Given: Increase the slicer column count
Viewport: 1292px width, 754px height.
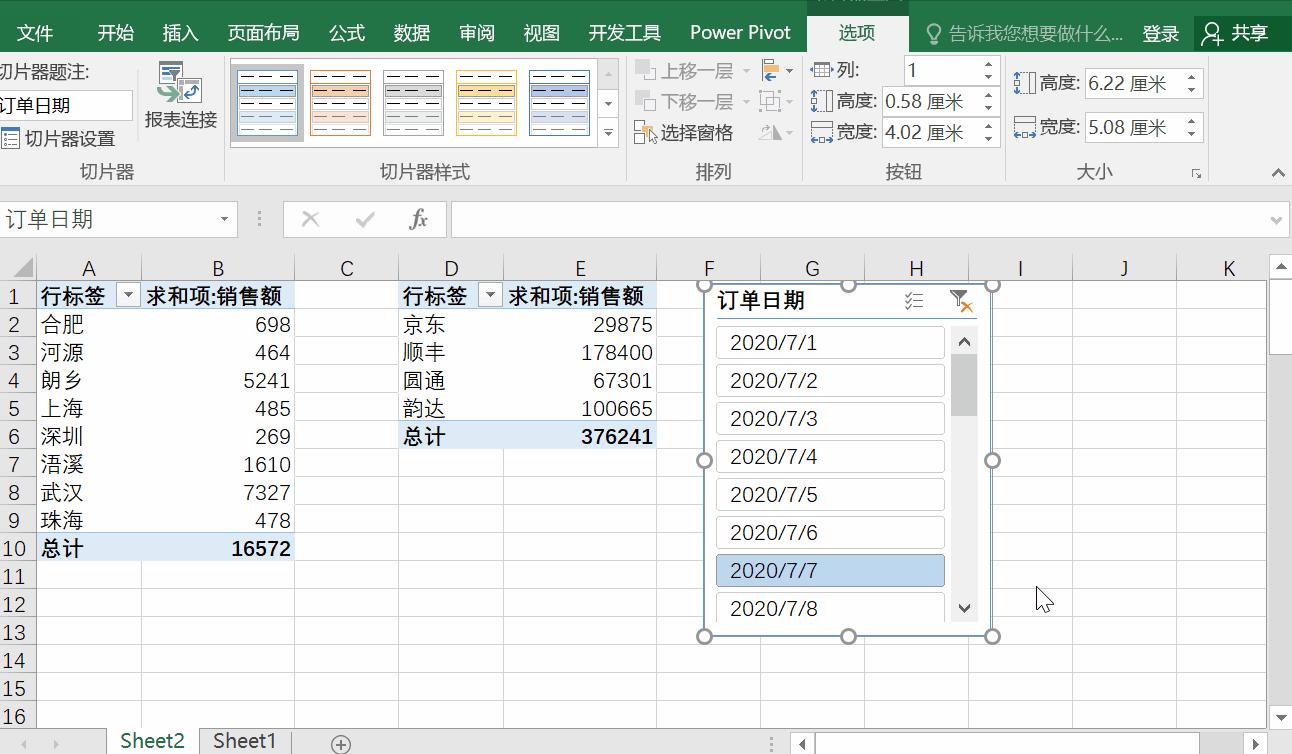Looking at the screenshot, I should [988, 65].
